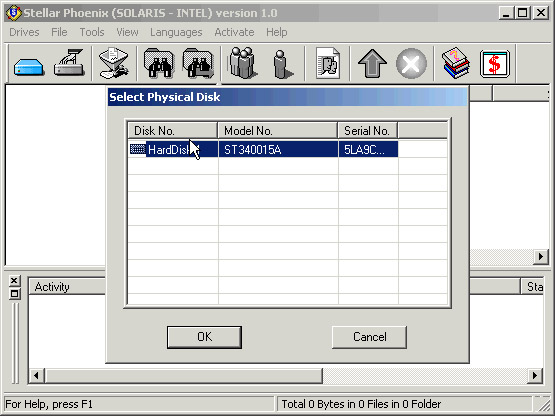This screenshot has width=555, height=416.
Task: Sort by Disk No. column header
Action: 172,131
